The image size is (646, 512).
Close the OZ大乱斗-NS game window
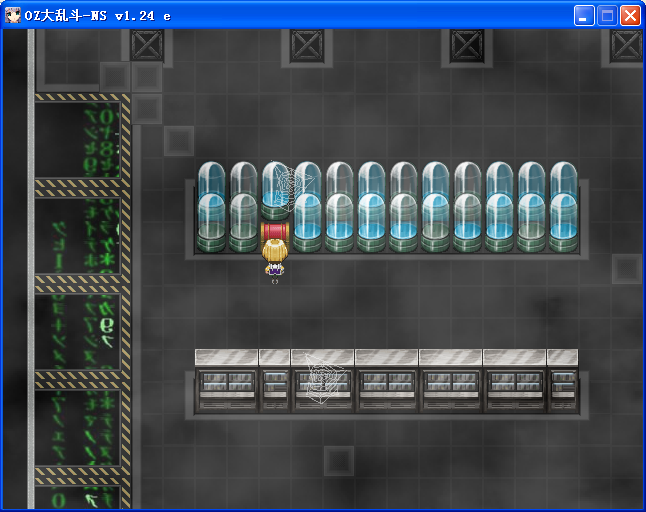coord(630,16)
